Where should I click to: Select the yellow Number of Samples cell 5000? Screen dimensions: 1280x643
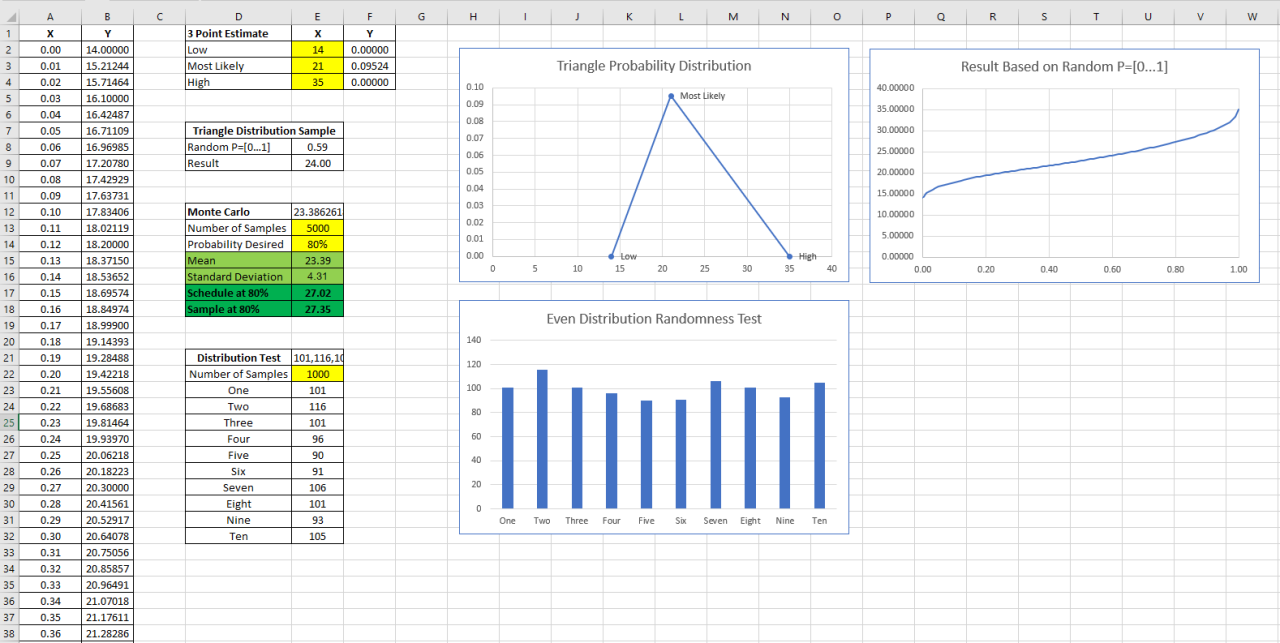click(x=317, y=228)
